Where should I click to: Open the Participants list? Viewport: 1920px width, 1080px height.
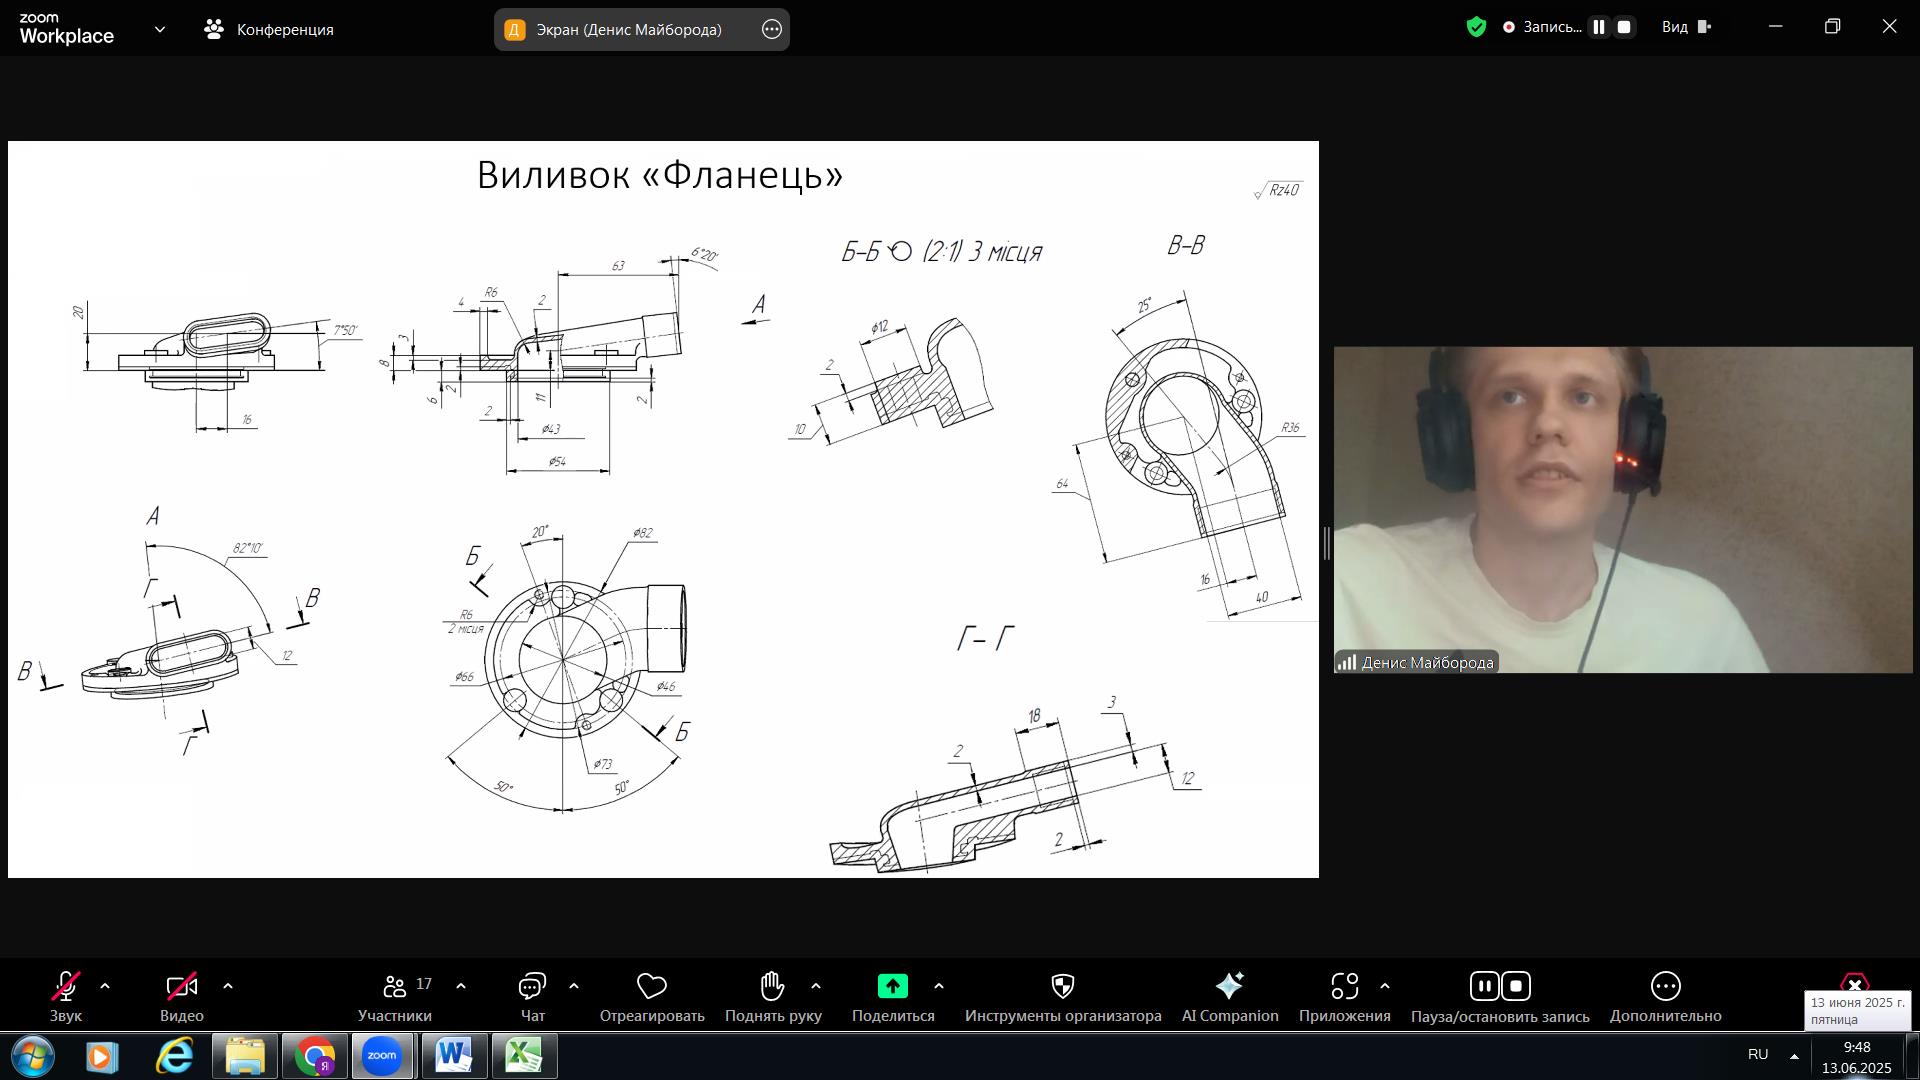(x=395, y=987)
